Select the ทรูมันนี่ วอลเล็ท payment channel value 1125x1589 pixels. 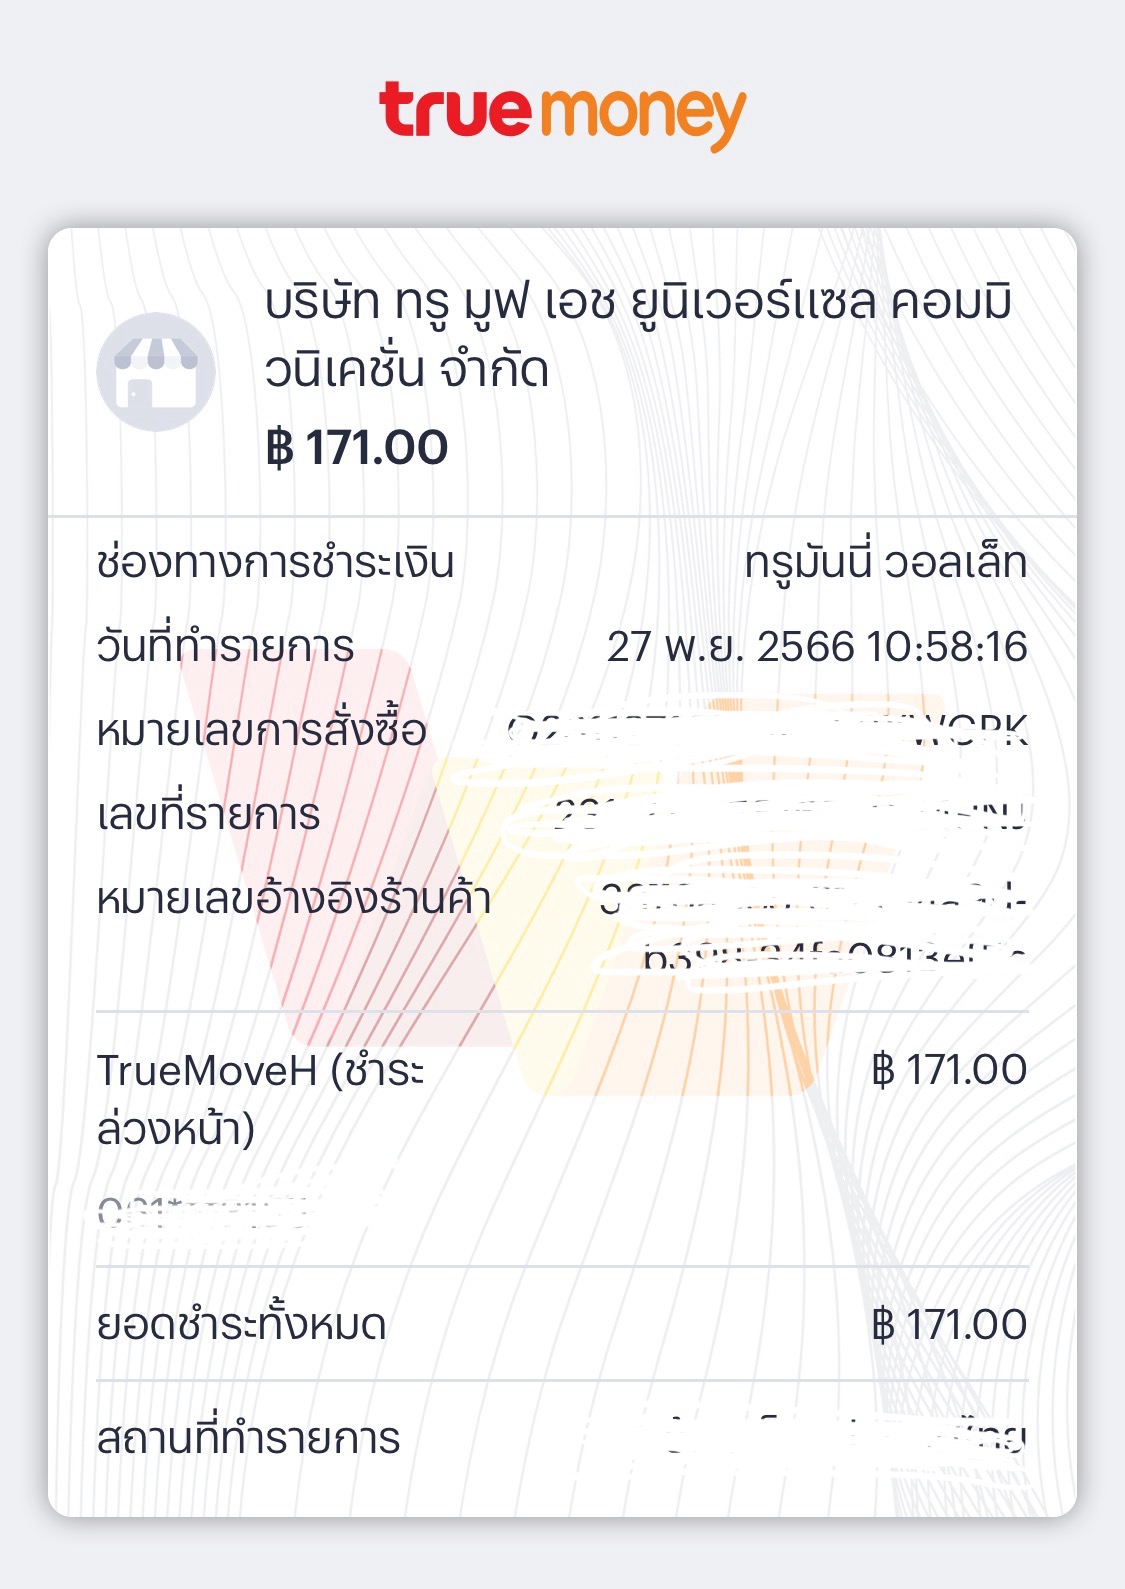click(x=885, y=563)
